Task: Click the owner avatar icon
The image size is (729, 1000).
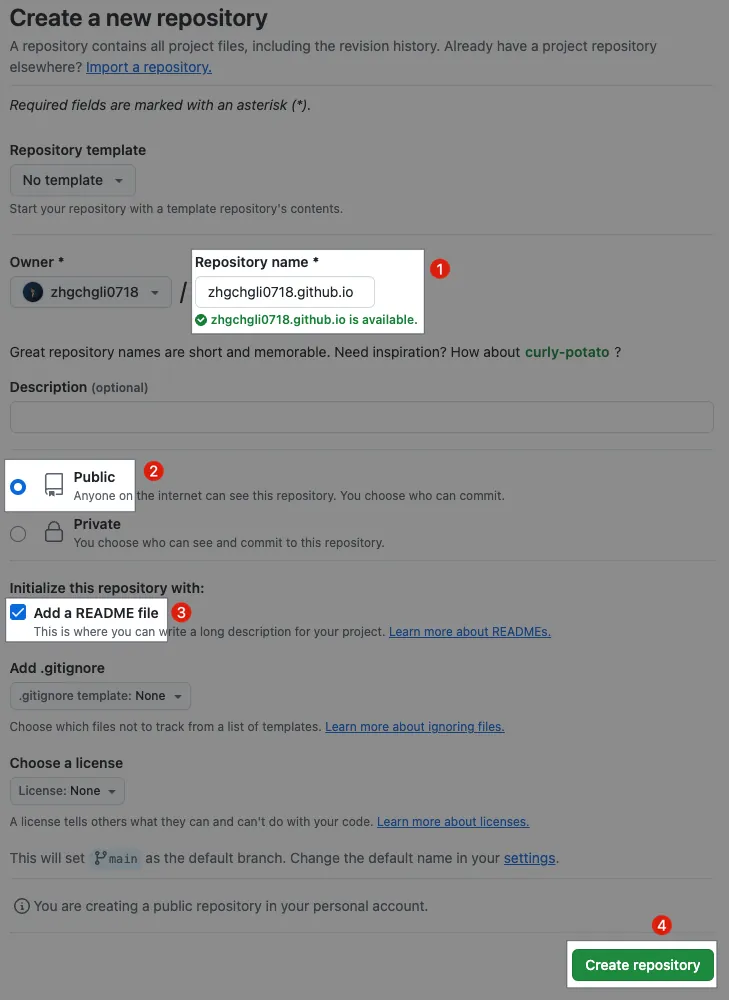Action: point(33,293)
